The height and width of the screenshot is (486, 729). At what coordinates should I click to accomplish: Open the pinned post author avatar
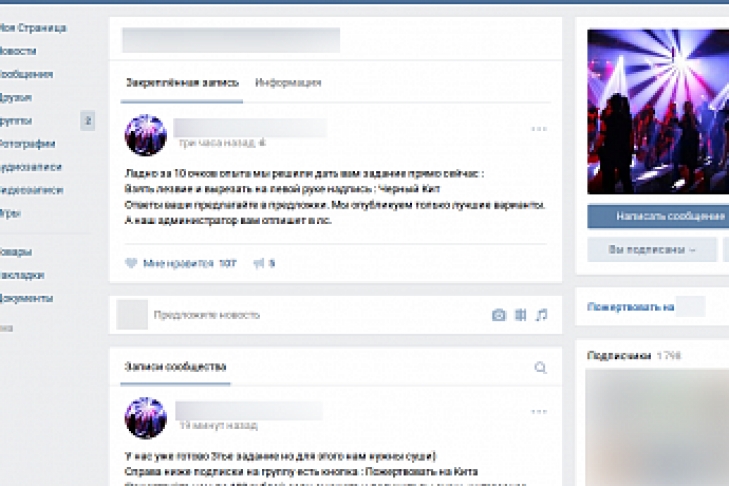coord(145,135)
